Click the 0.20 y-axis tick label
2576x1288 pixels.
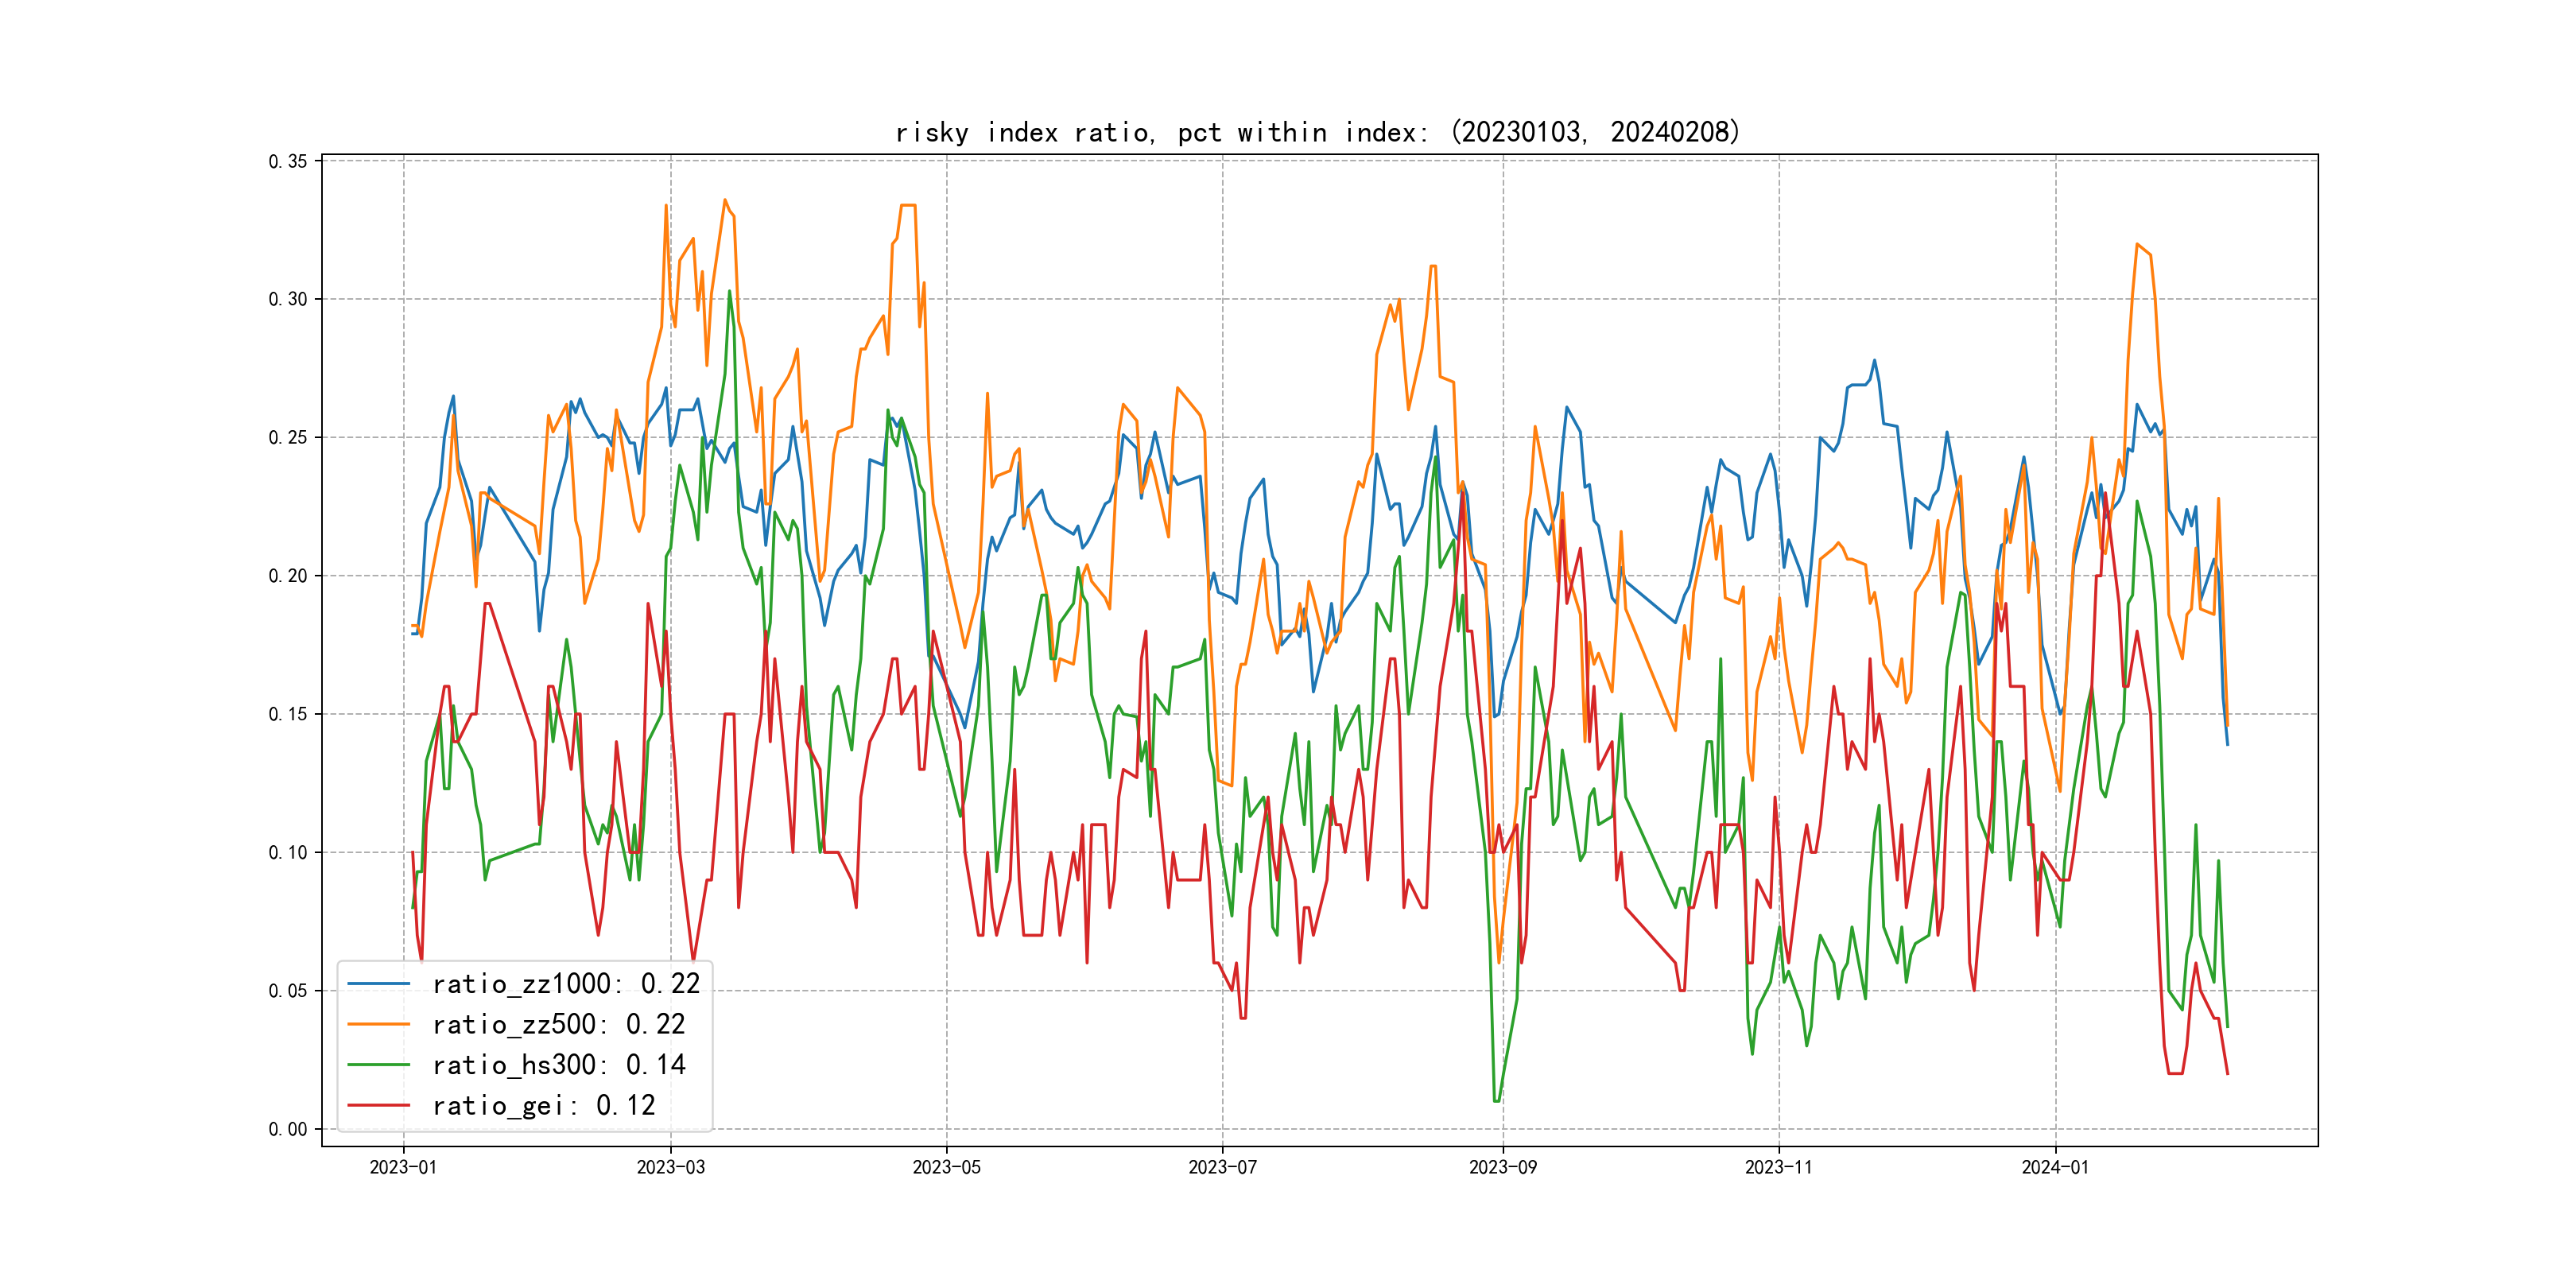coord(288,576)
